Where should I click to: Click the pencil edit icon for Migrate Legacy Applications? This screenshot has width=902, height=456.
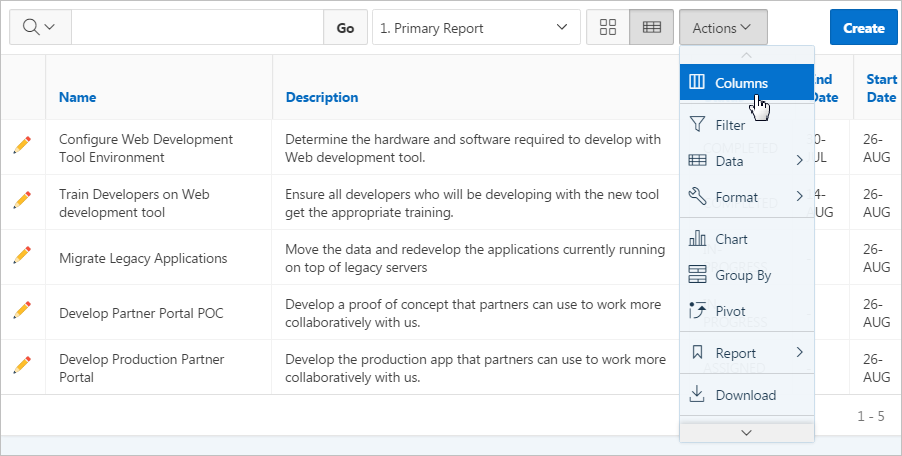[x=22, y=256]
